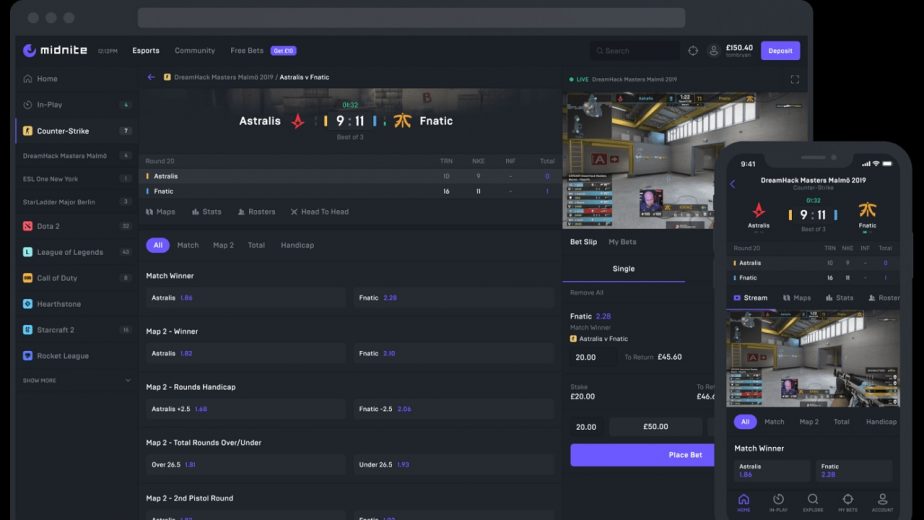The image size is (924, 520).
Task: Tap Explore in phone bottom bar
Action: click(813, 502)
